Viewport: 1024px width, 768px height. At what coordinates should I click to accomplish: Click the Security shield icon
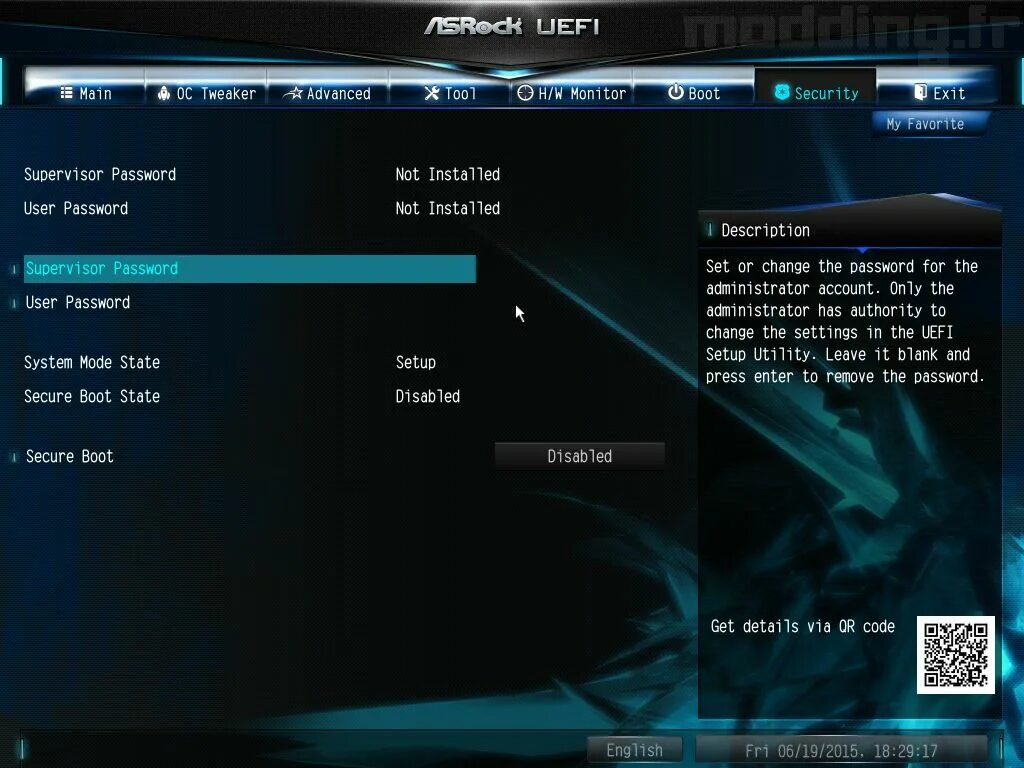(782, 92)
